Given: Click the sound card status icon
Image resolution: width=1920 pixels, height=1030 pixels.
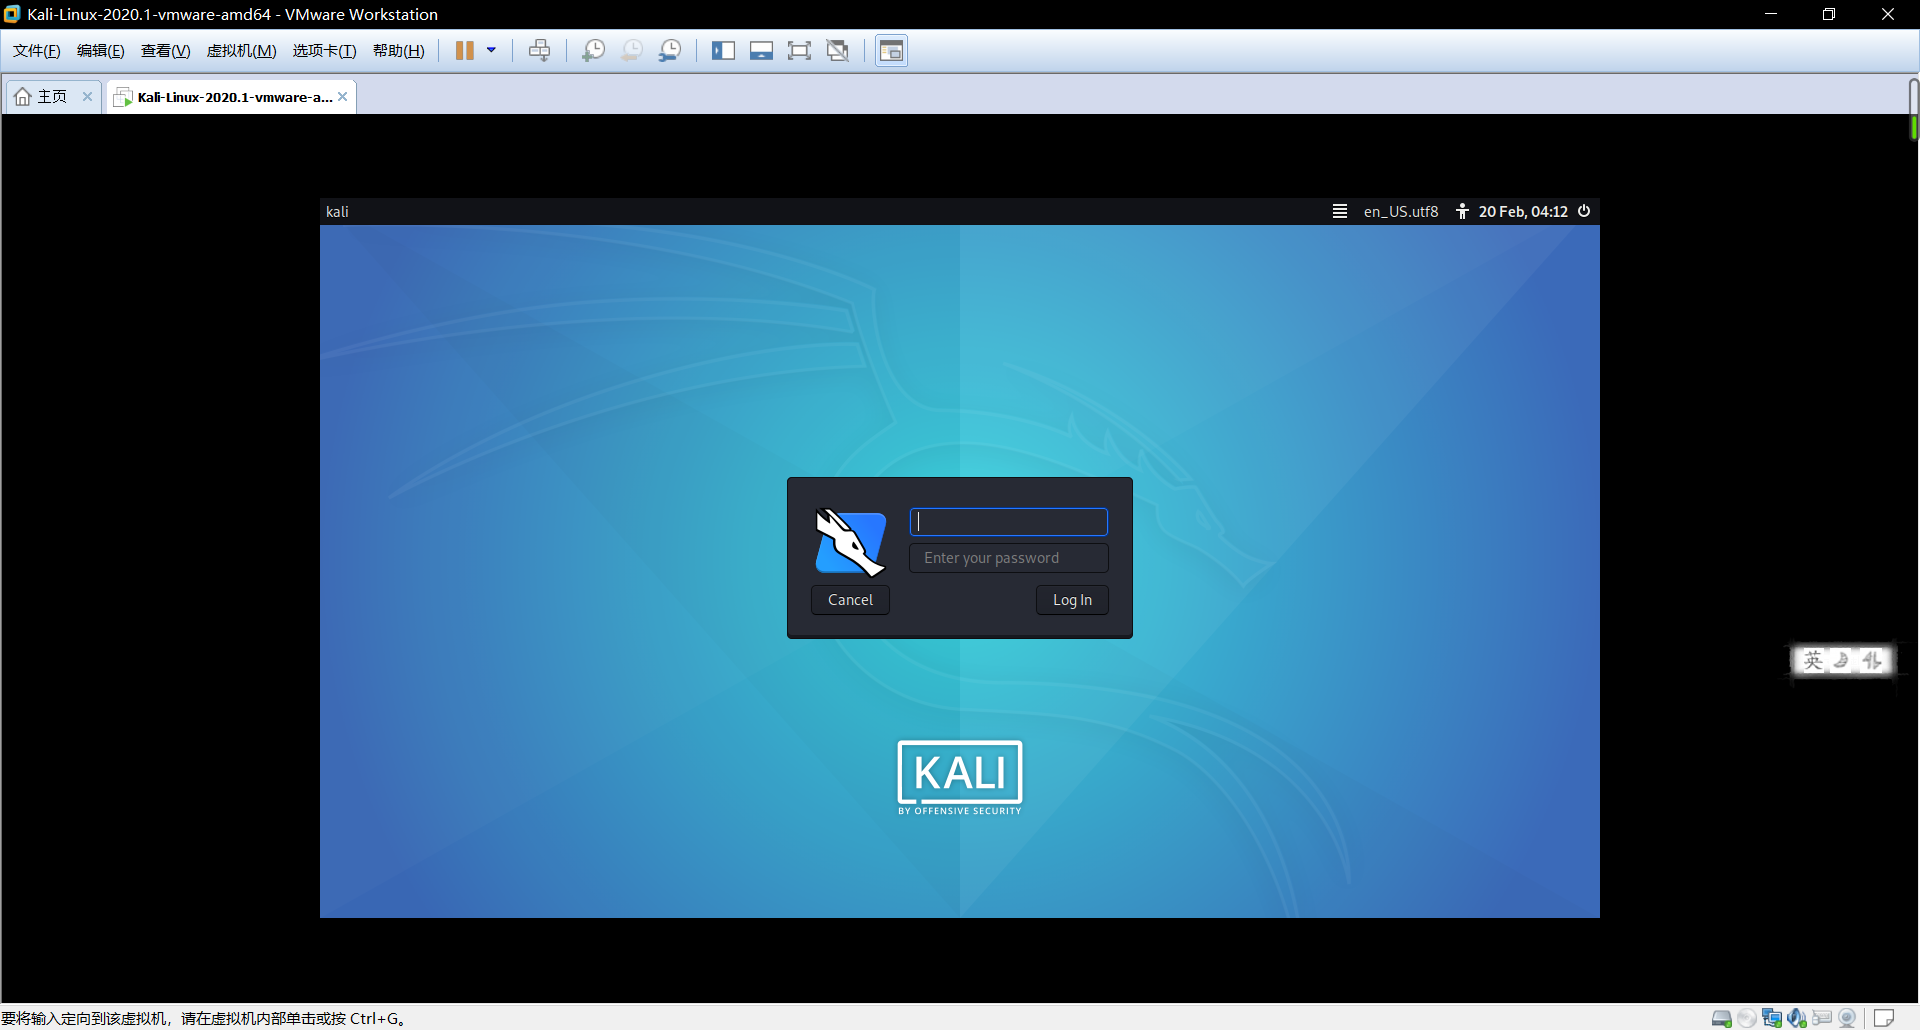Looking at the screenshot, I should [x=1797, y=1018].
